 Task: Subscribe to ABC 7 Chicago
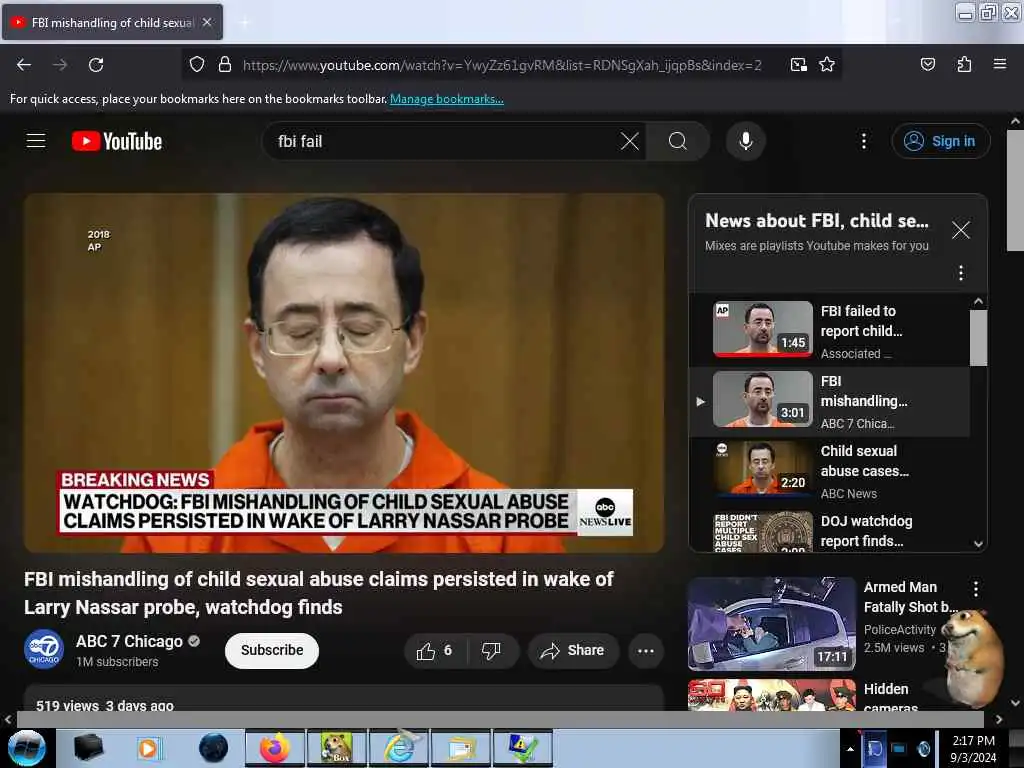pos(272,650)
